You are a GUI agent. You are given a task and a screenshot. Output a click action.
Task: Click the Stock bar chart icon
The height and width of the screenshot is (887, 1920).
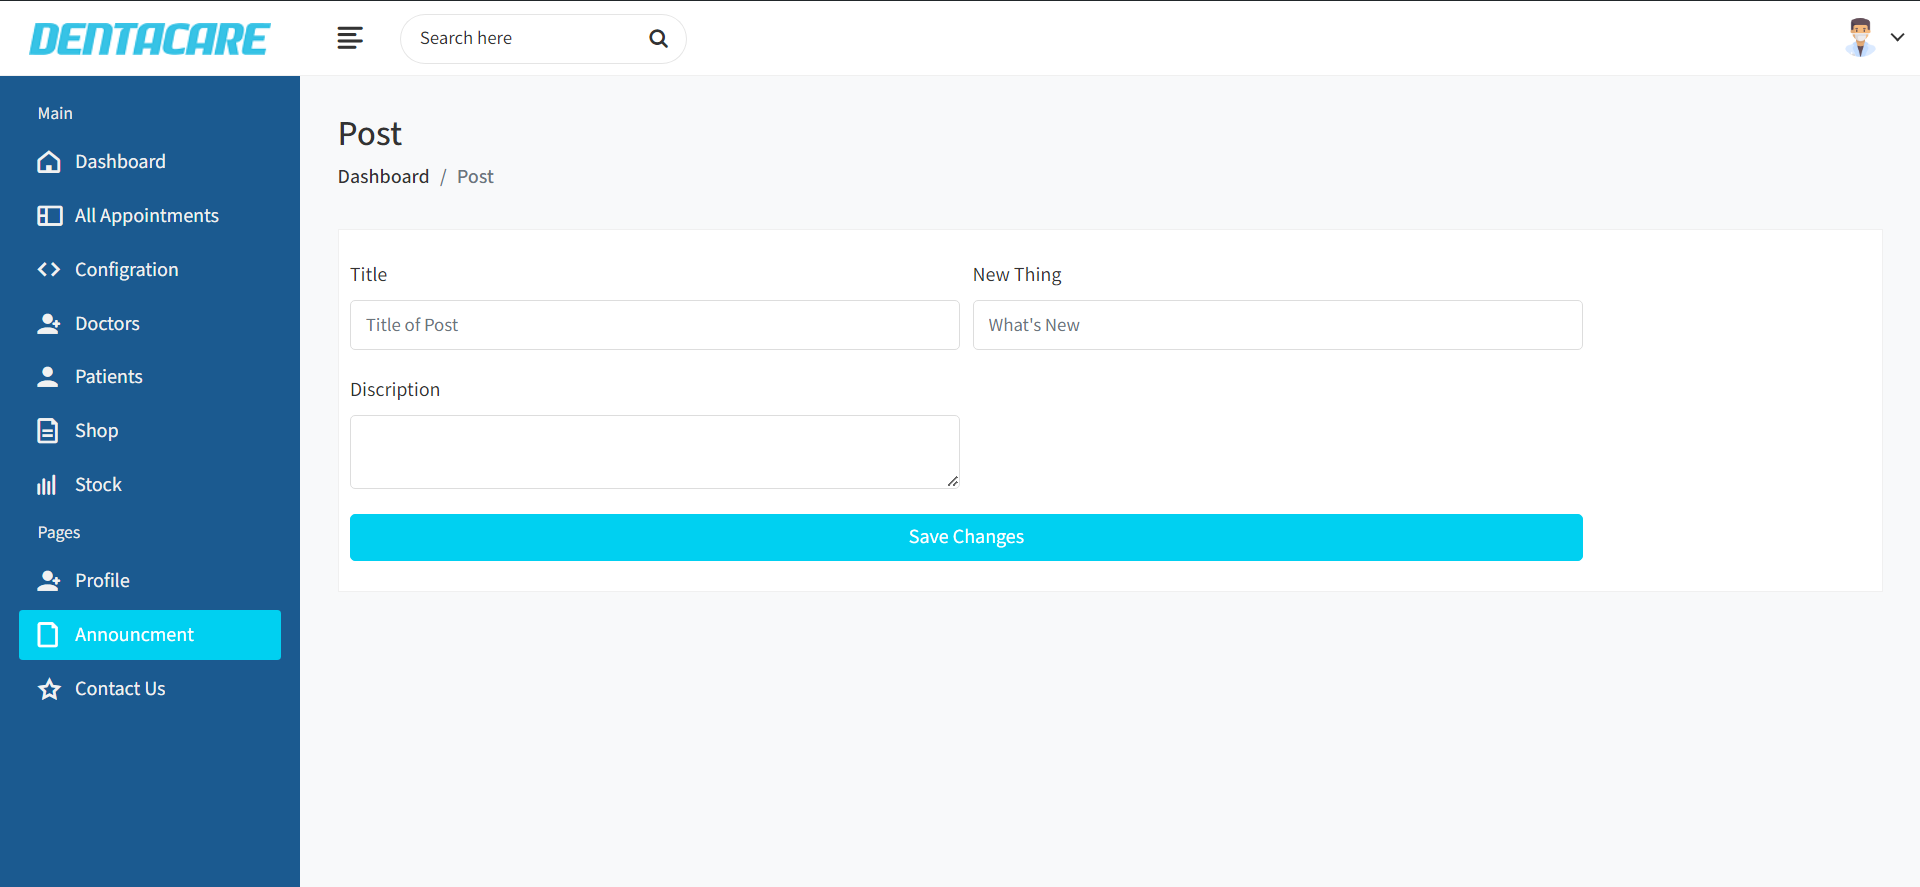click(x=47, y=485)
